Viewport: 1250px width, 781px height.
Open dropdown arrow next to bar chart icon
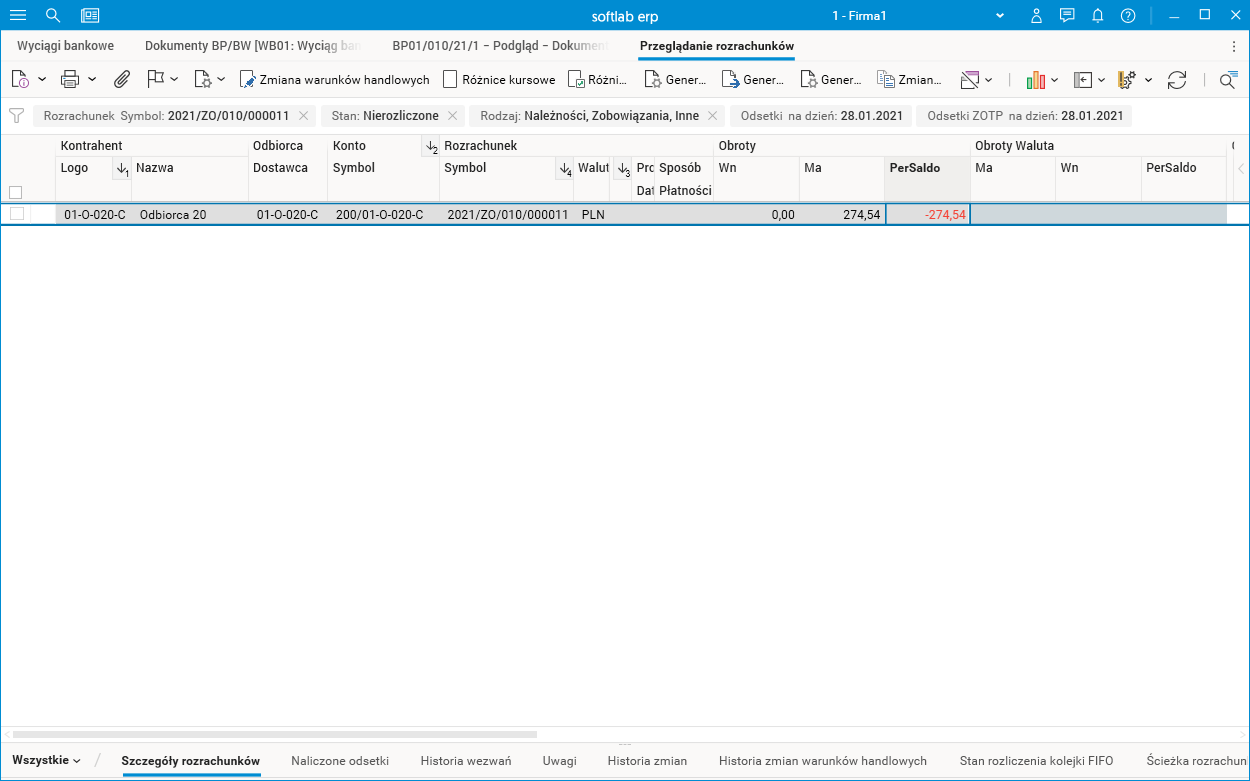[x=1054, y=79]
